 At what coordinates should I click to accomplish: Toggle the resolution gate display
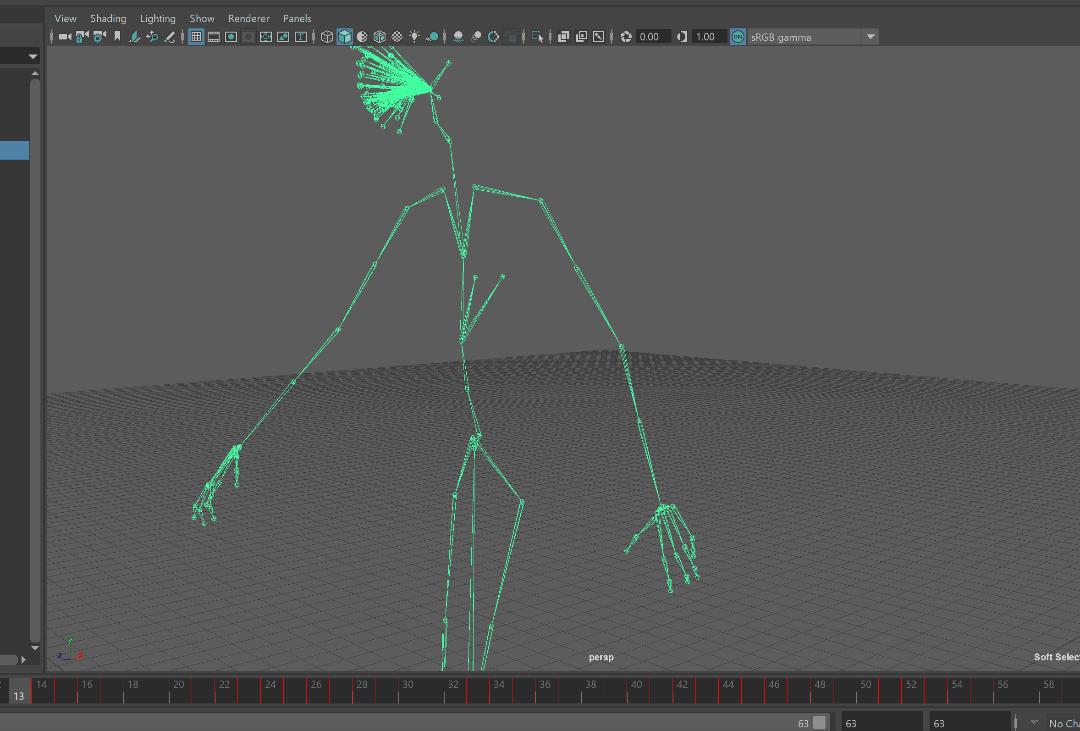(230, 36)
